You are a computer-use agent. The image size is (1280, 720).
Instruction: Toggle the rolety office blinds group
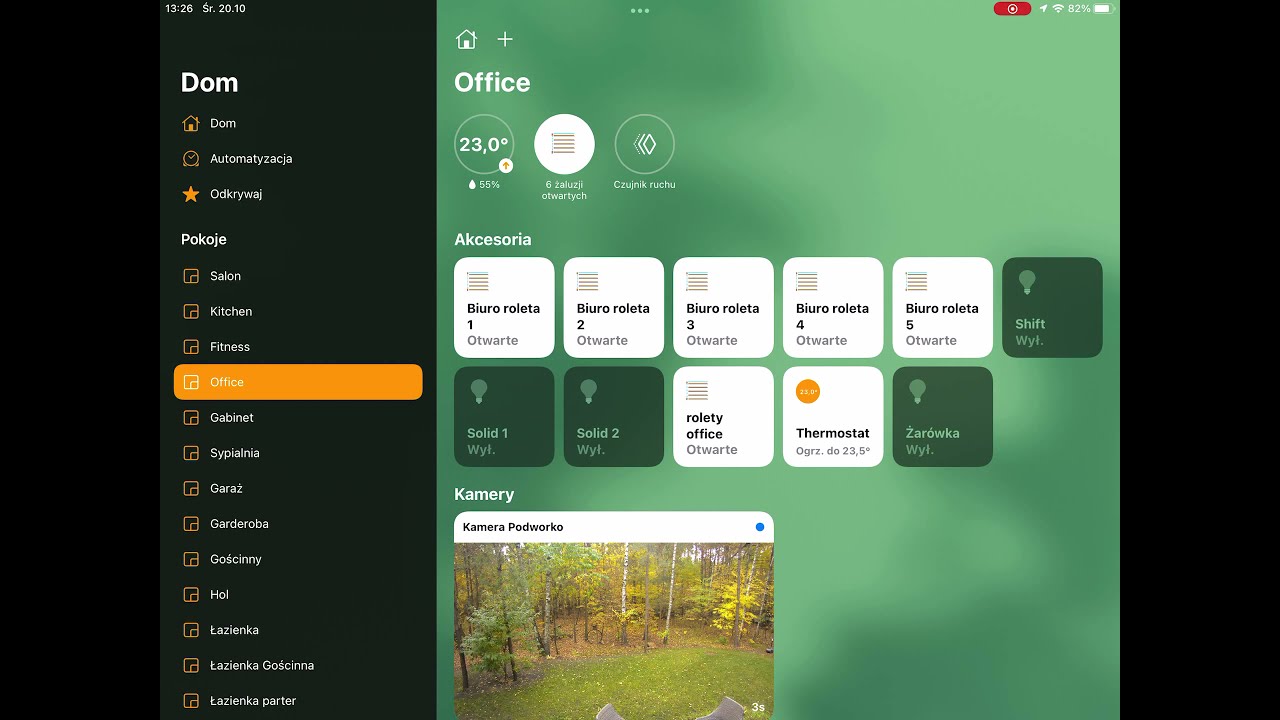(x=723, y=417)
